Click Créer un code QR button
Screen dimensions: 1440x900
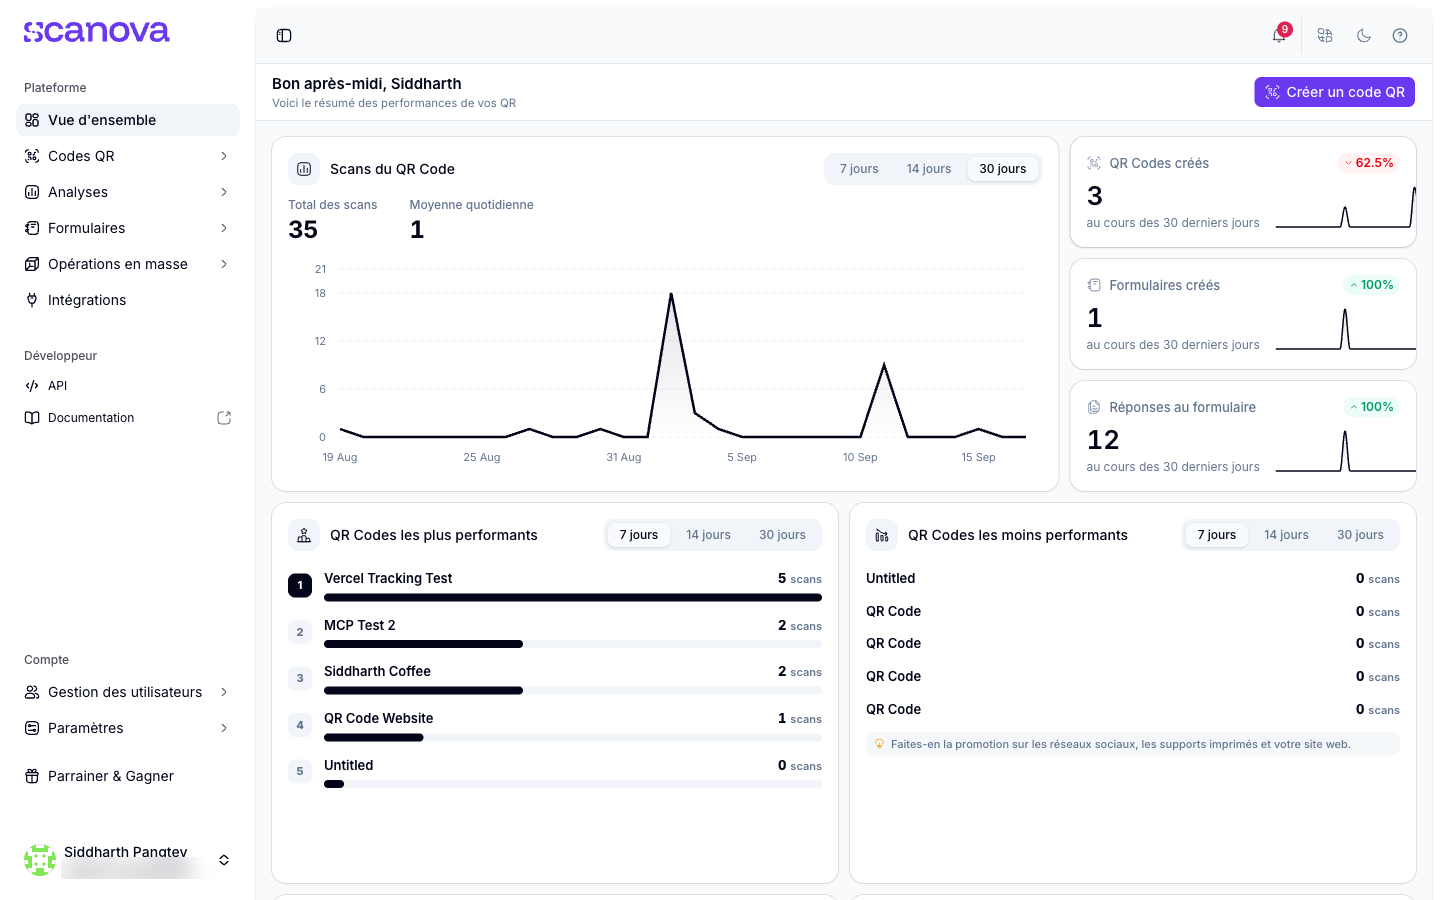(x=1334, y=92)
